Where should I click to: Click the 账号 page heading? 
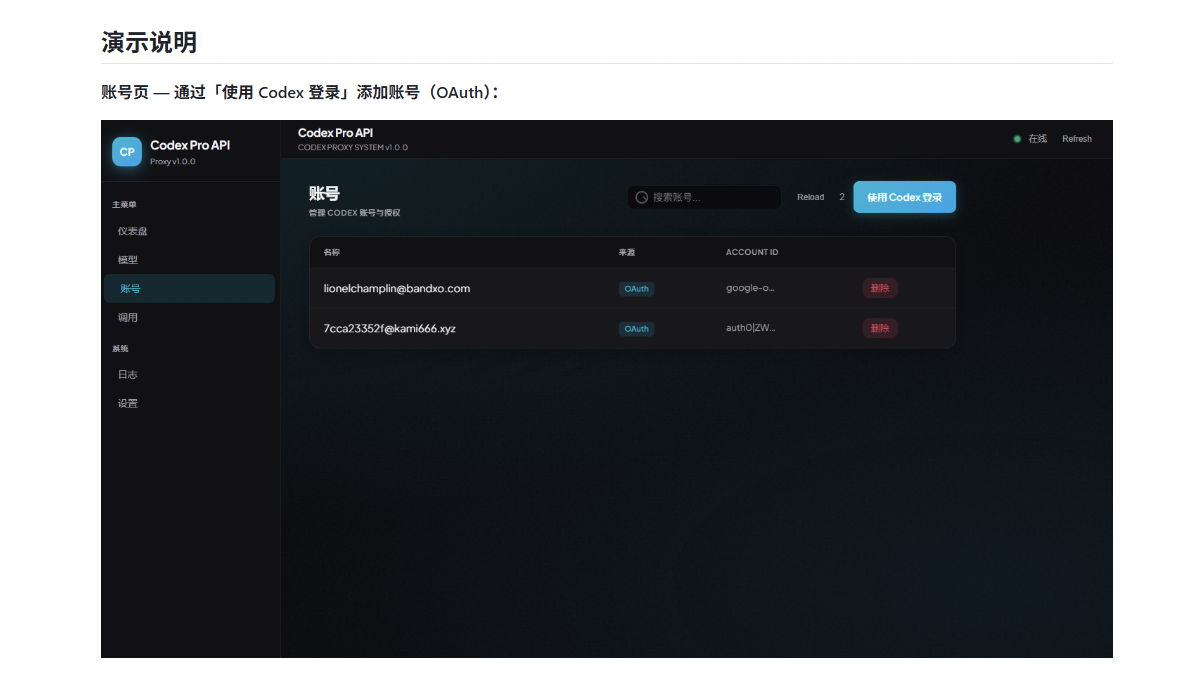coord(324,193)
